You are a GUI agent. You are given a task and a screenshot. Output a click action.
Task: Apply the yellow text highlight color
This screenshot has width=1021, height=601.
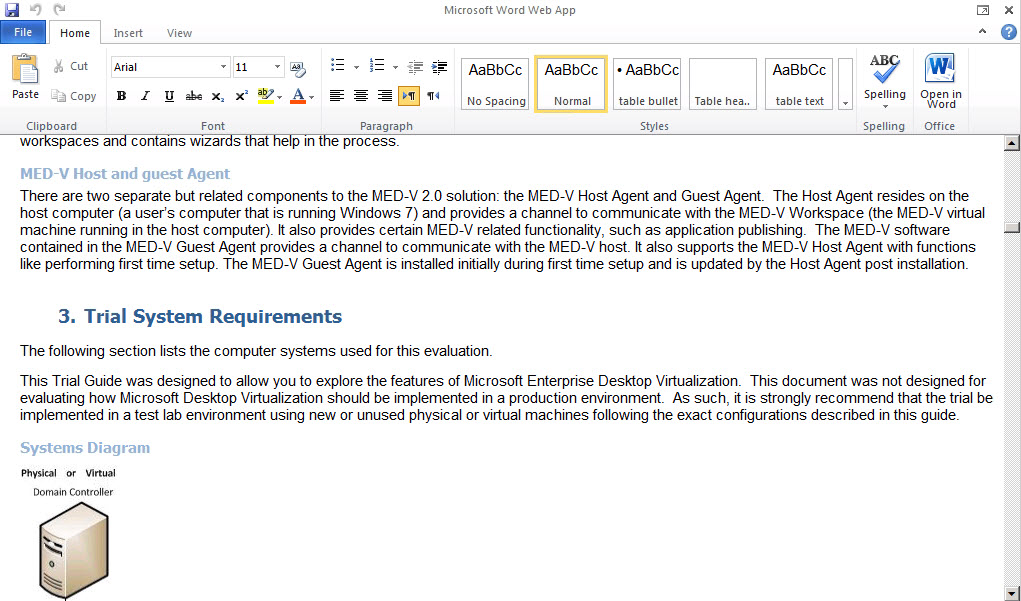coord(265,96)
